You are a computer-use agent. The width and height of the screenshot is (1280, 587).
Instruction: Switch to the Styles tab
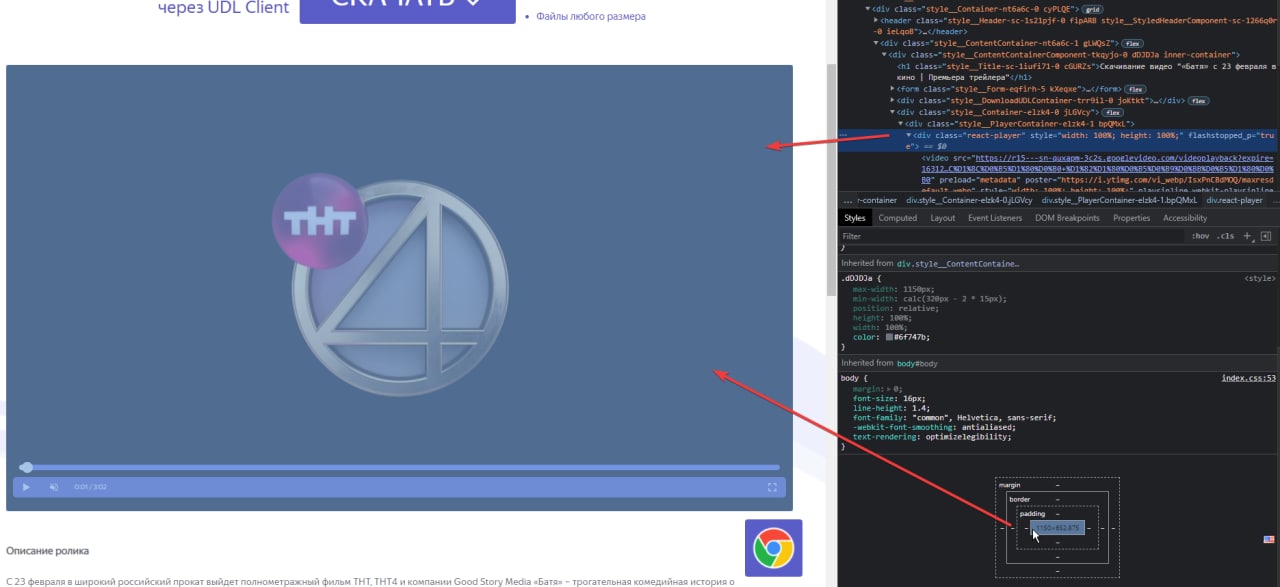(854, 218)
